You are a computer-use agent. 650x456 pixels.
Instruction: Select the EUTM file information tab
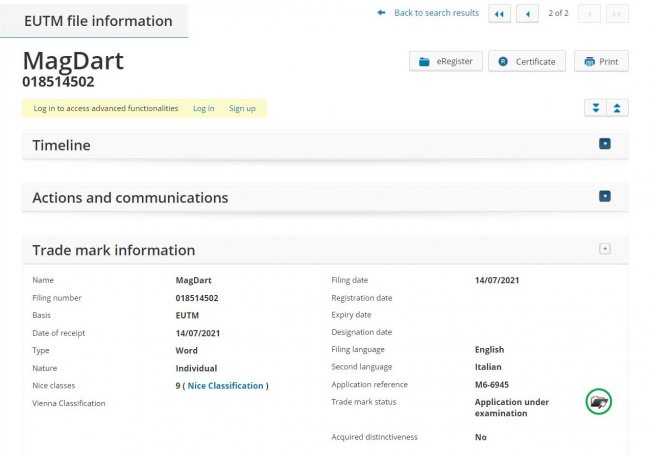97,21
